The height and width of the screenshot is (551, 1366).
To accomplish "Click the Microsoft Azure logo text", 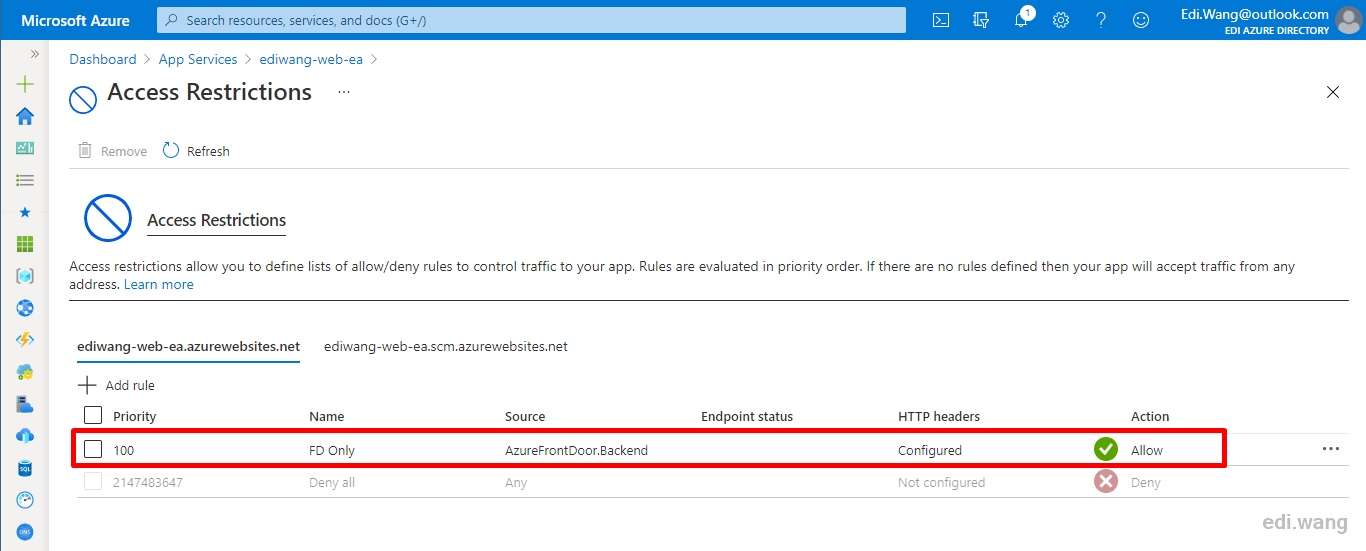I will coord(75,20).
